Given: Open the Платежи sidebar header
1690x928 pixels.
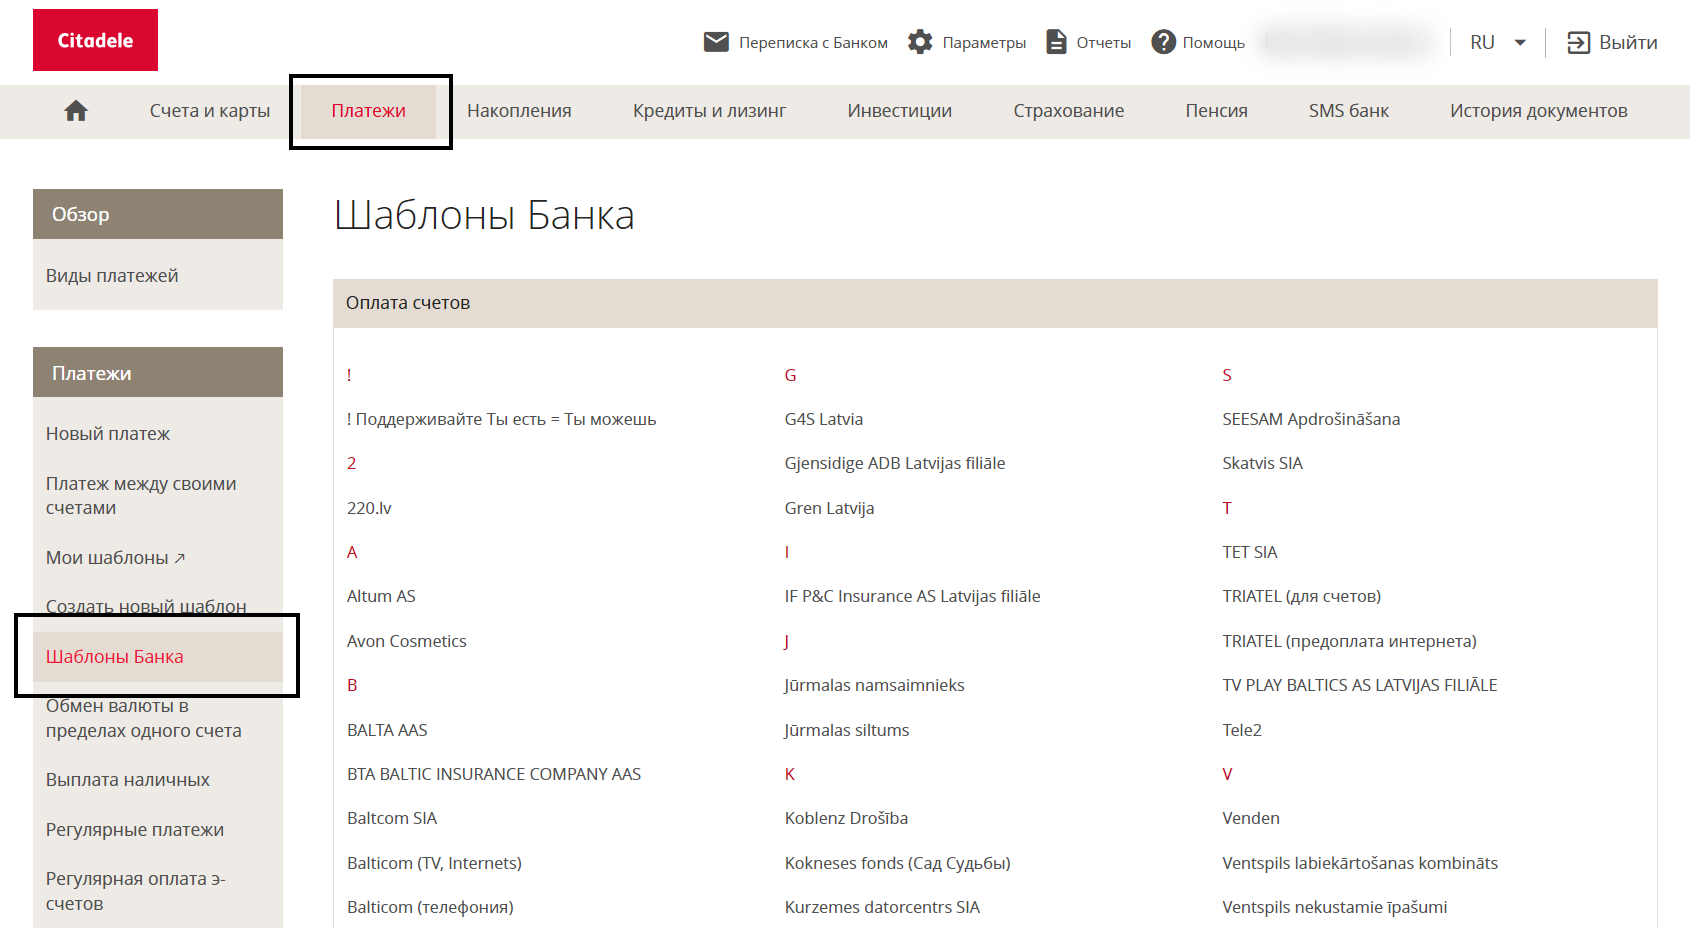Looking at the screenshot, I should (x=158, y=372).
